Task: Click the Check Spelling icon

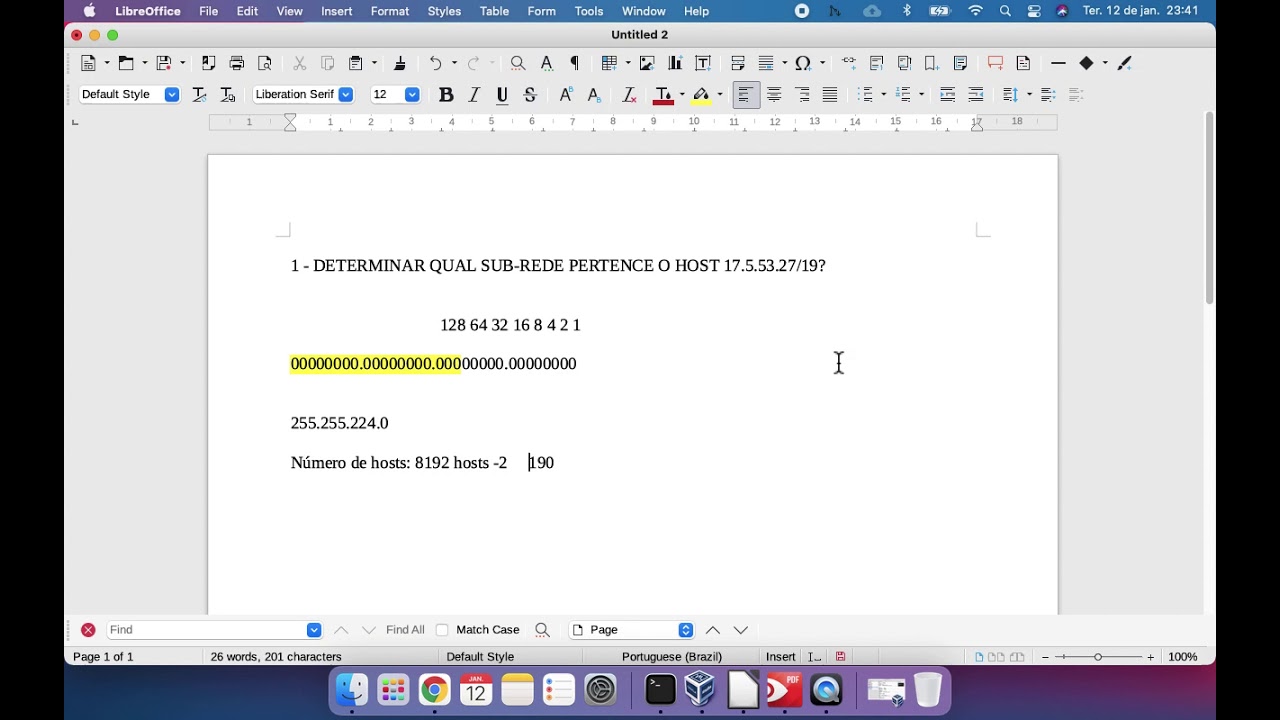Action: [x=547, y=63]
